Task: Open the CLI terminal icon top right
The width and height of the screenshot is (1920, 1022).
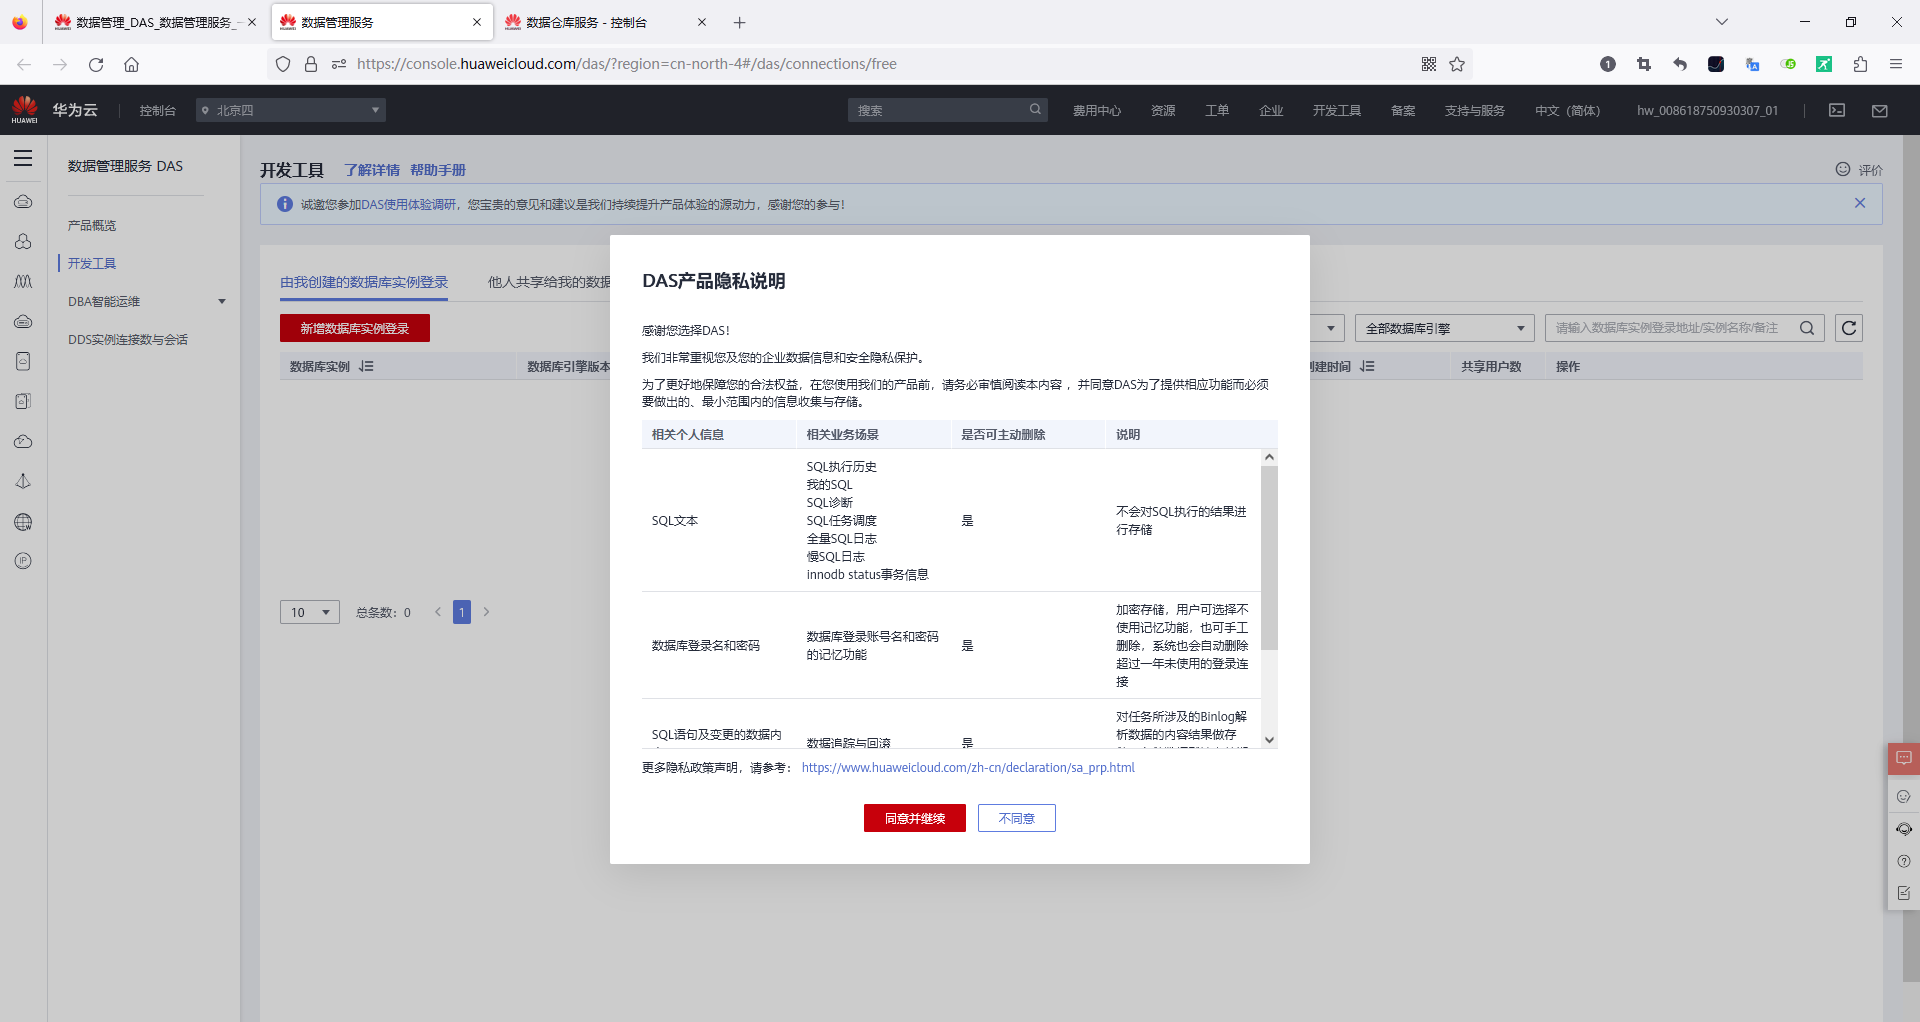Action: click(1837, 110)
